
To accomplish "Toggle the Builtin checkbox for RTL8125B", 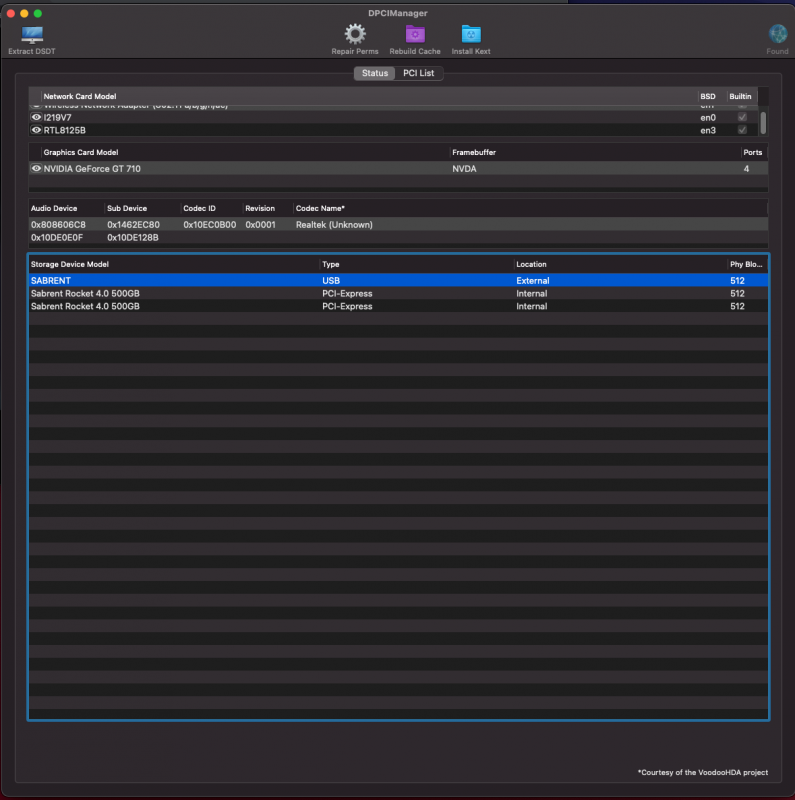I will 741,130.
